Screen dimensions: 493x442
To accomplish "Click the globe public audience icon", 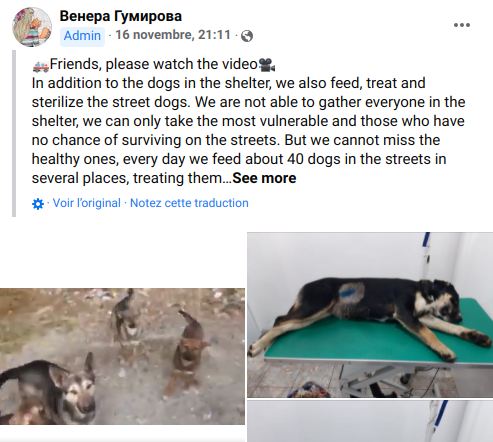I will pos(247,36).
